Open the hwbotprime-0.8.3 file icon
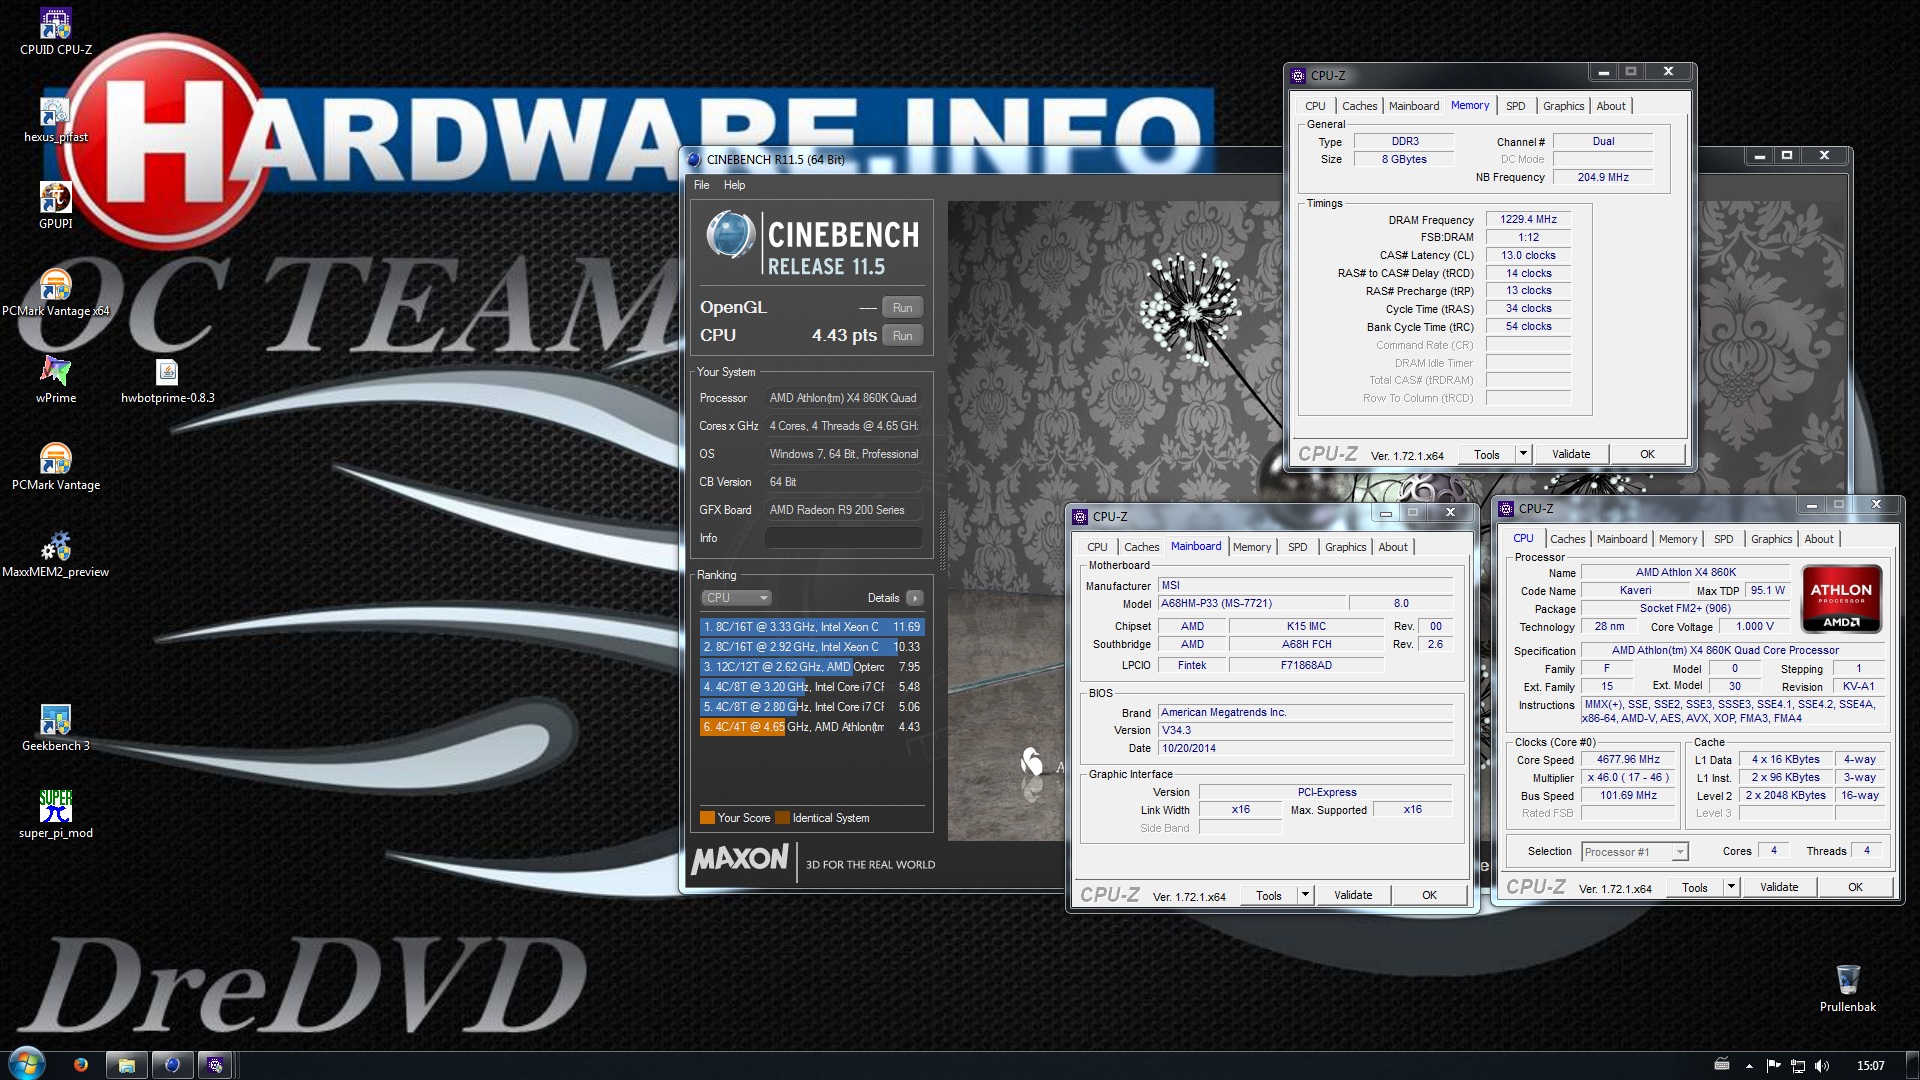 pyautogui.click(x=168, y=380)
